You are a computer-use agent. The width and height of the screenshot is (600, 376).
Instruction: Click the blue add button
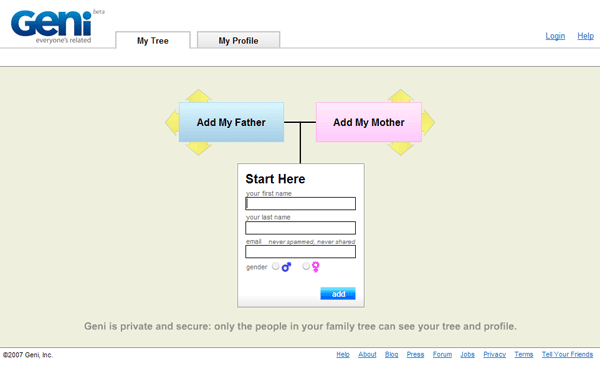click(338, 294)
